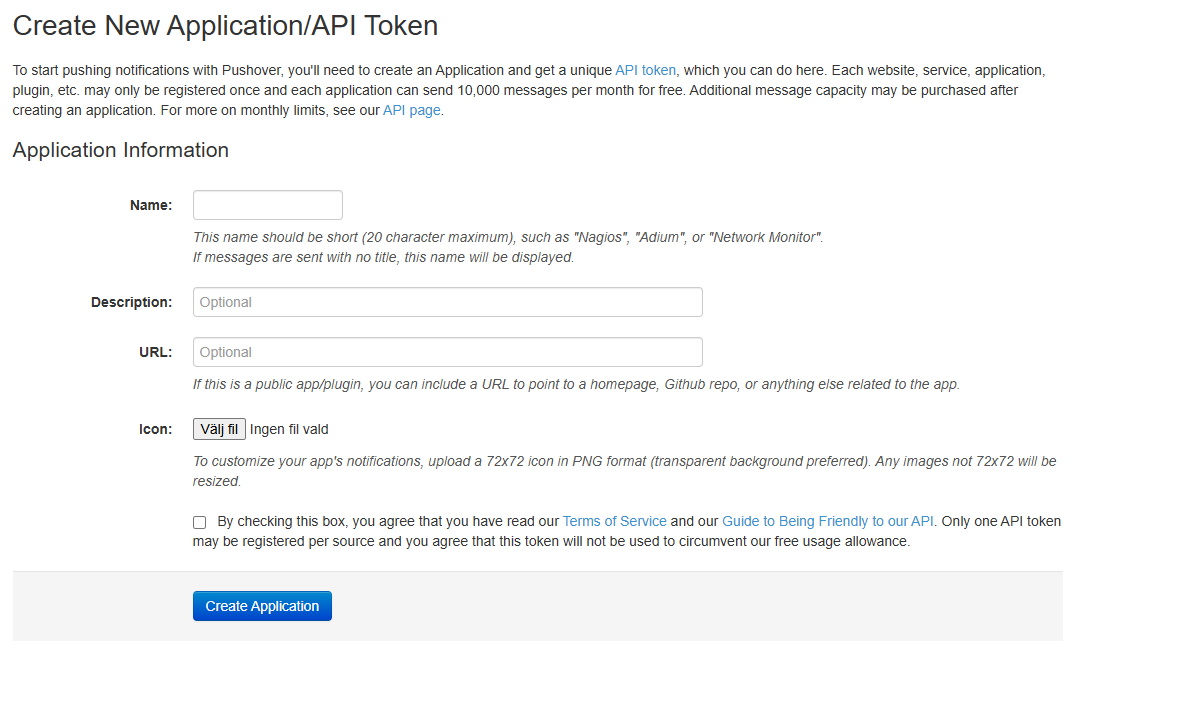Click the "Description:" field label

131,302
